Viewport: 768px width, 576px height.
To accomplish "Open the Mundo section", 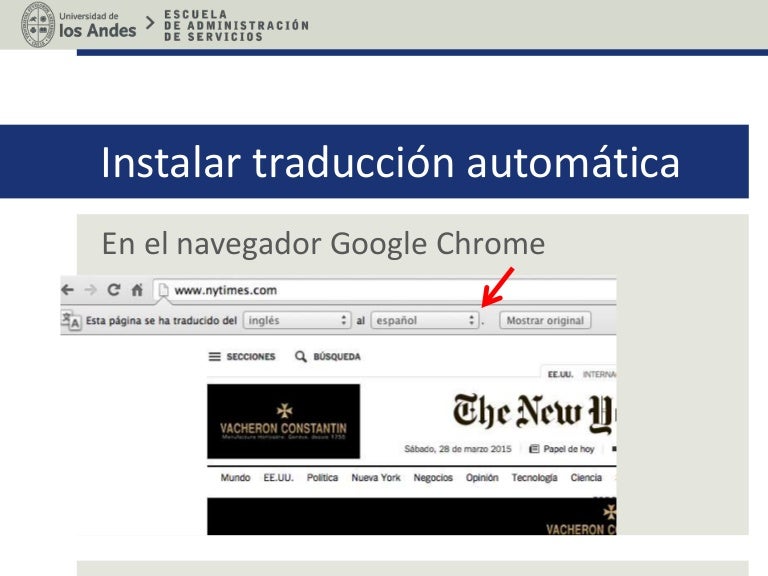I will click(235, 478).
